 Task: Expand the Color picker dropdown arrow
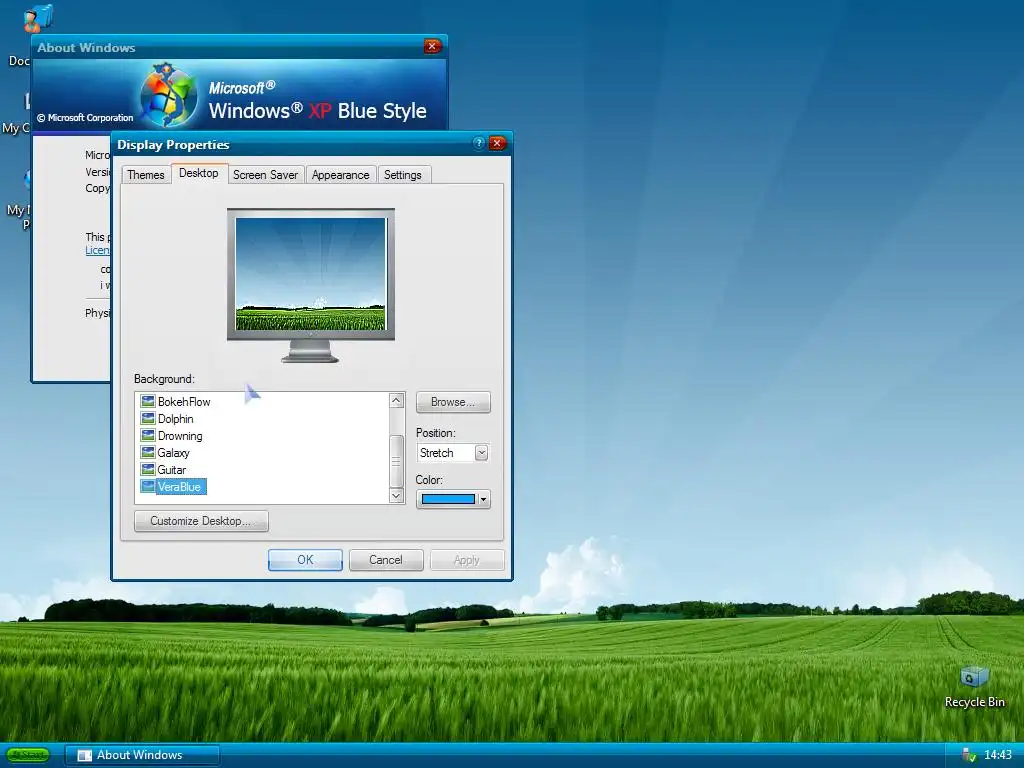pos(483,500)
